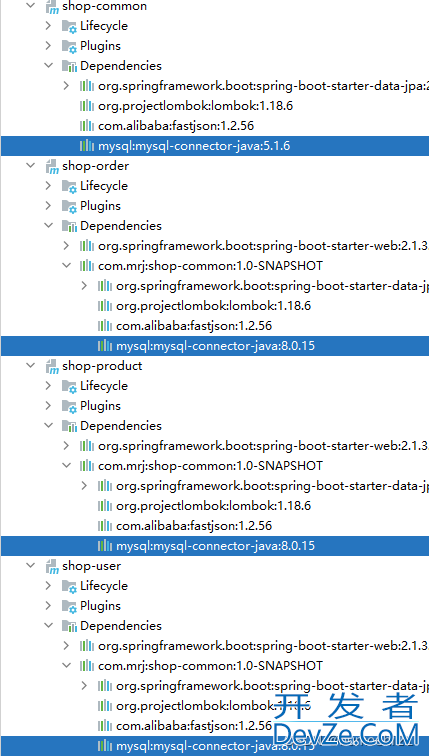Collapse the shop-product module node
Viewport: 429px width, 756px height.
[31, 366]
